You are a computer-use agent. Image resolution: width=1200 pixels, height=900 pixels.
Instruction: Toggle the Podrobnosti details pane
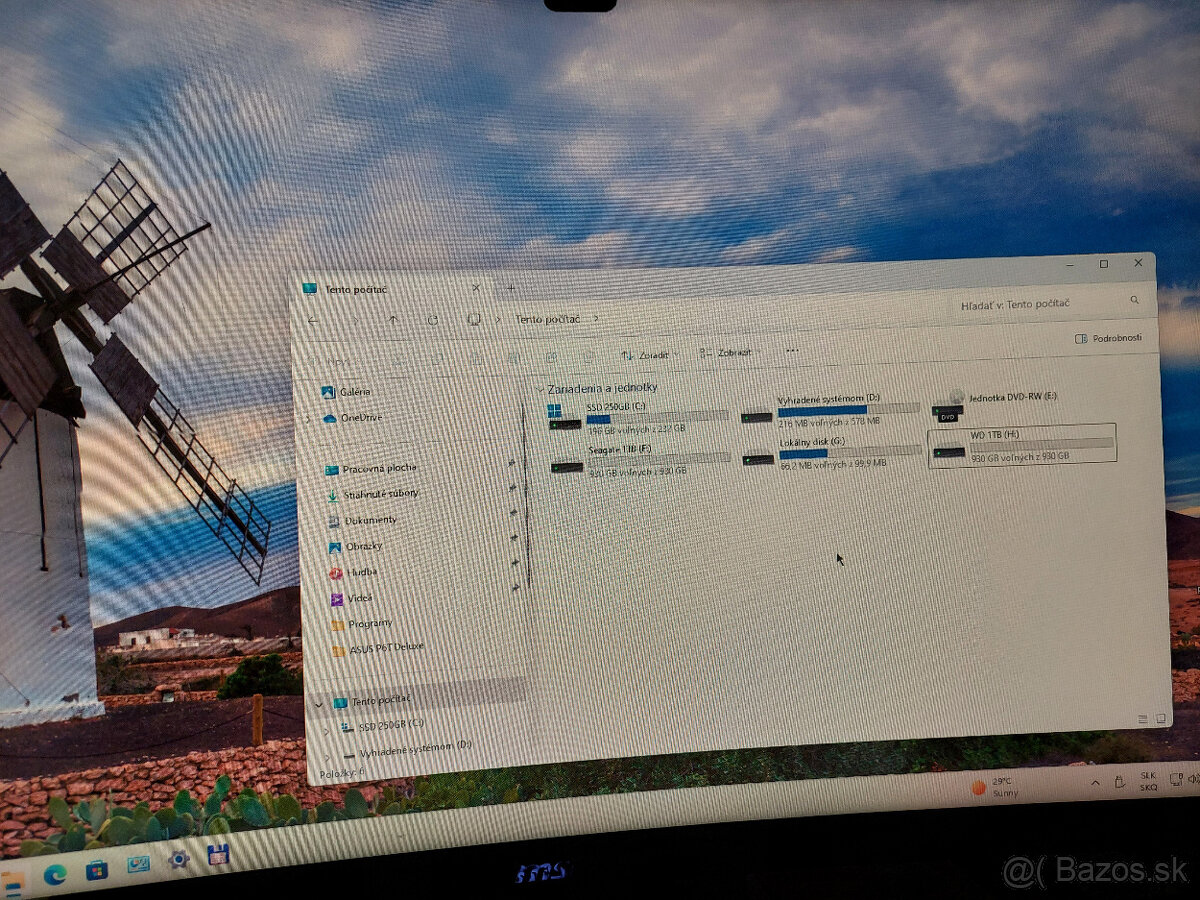(1108, 338)
